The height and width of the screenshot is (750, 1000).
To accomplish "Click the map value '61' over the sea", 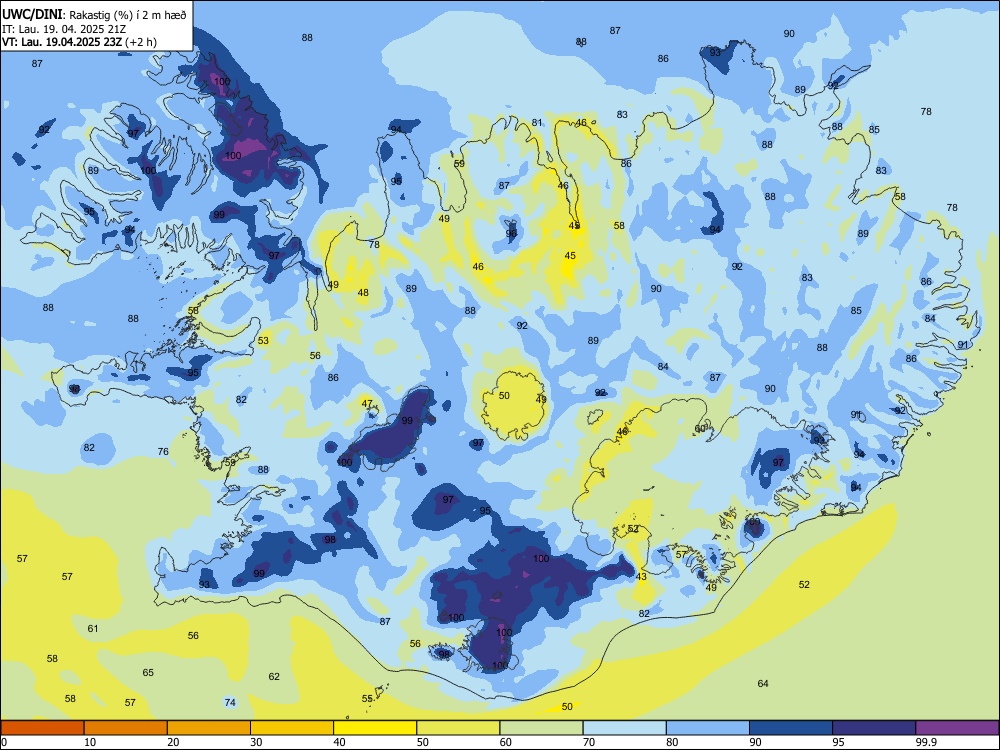I will pos(93,628).
